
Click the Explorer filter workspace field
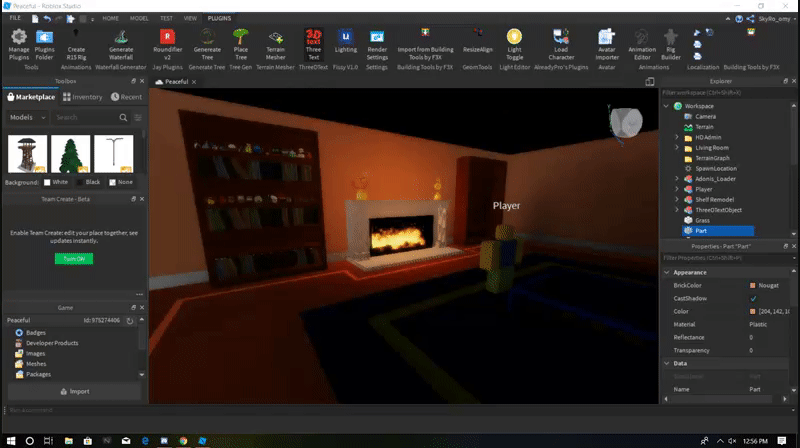pos(726,93)
